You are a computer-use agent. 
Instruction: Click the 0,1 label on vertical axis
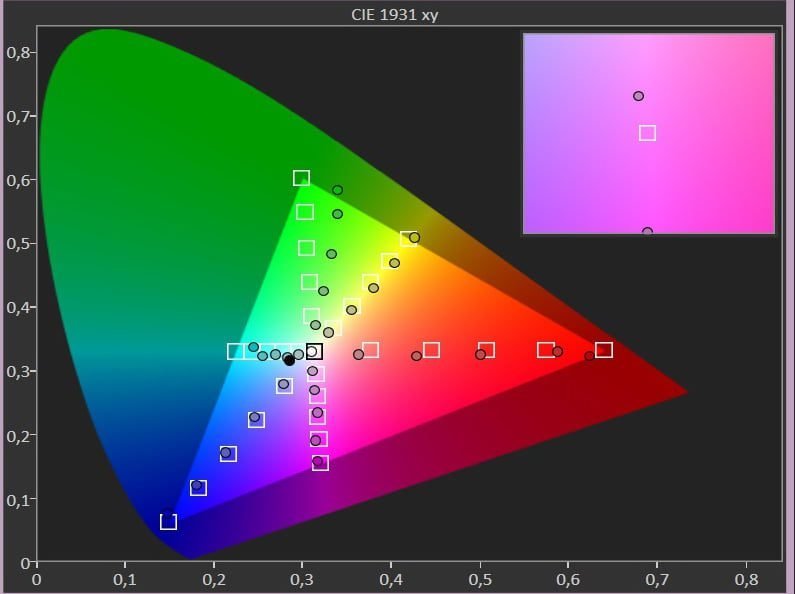(x=18, y=499)
